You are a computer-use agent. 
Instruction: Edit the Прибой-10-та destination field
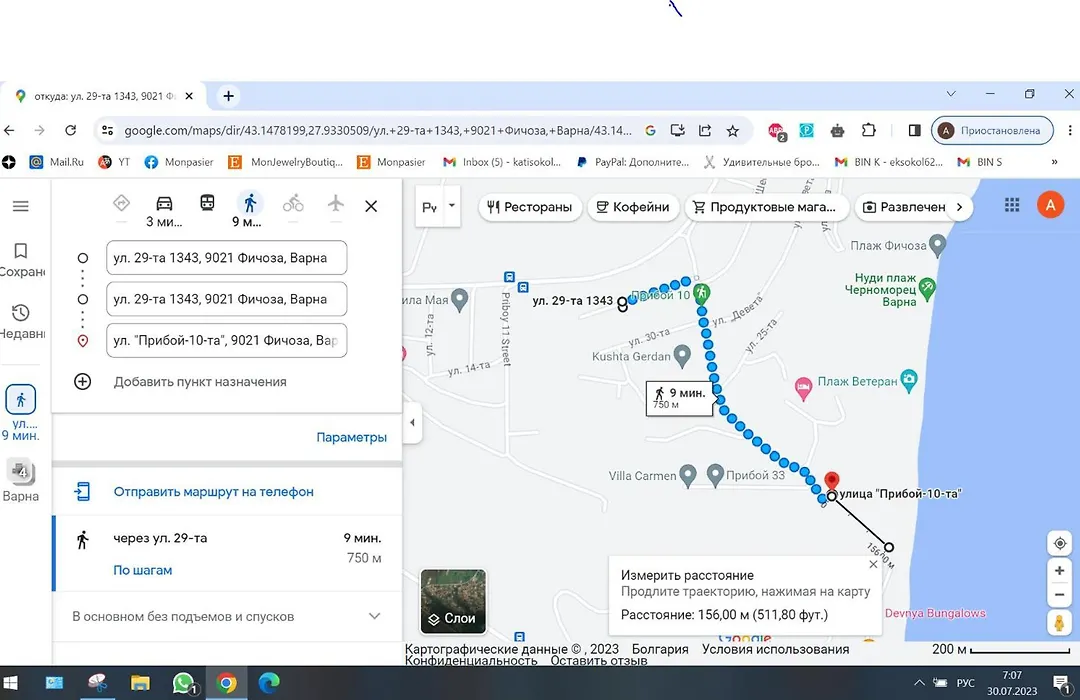[x=227, y=340]
